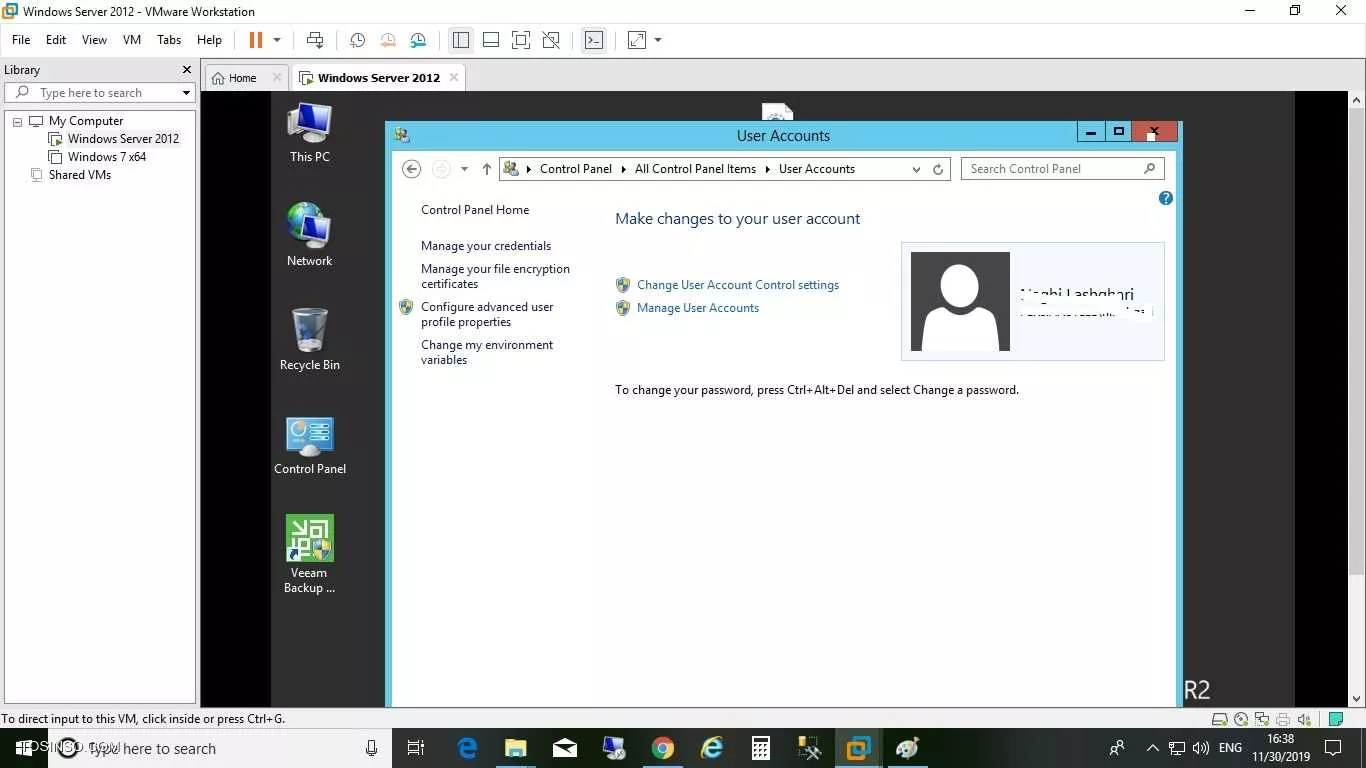Collapse the My Computer tree node

17,121
